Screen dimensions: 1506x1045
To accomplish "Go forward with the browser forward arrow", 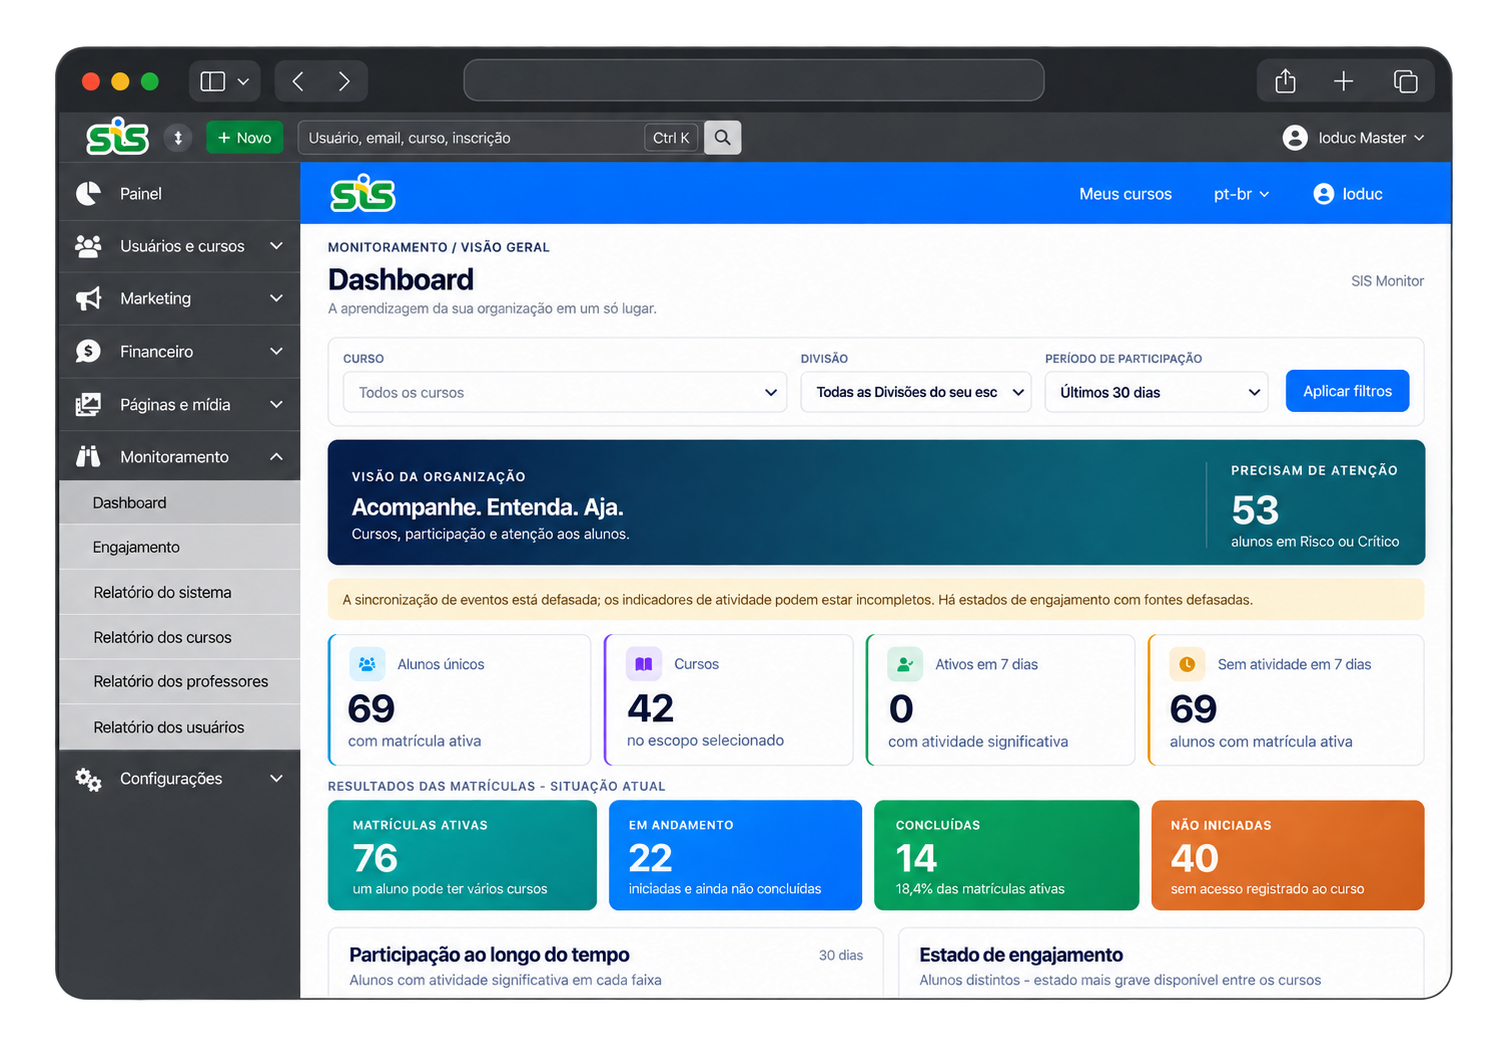I will point(344,81).
